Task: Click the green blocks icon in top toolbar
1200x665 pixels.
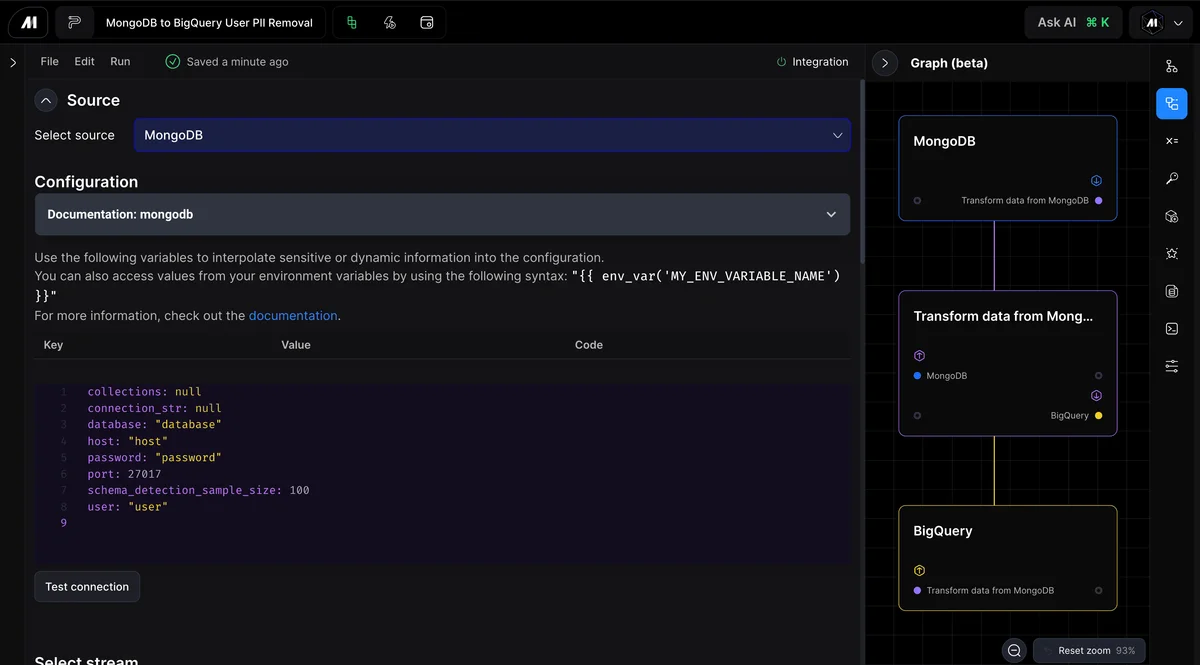Action: point(352,22)
